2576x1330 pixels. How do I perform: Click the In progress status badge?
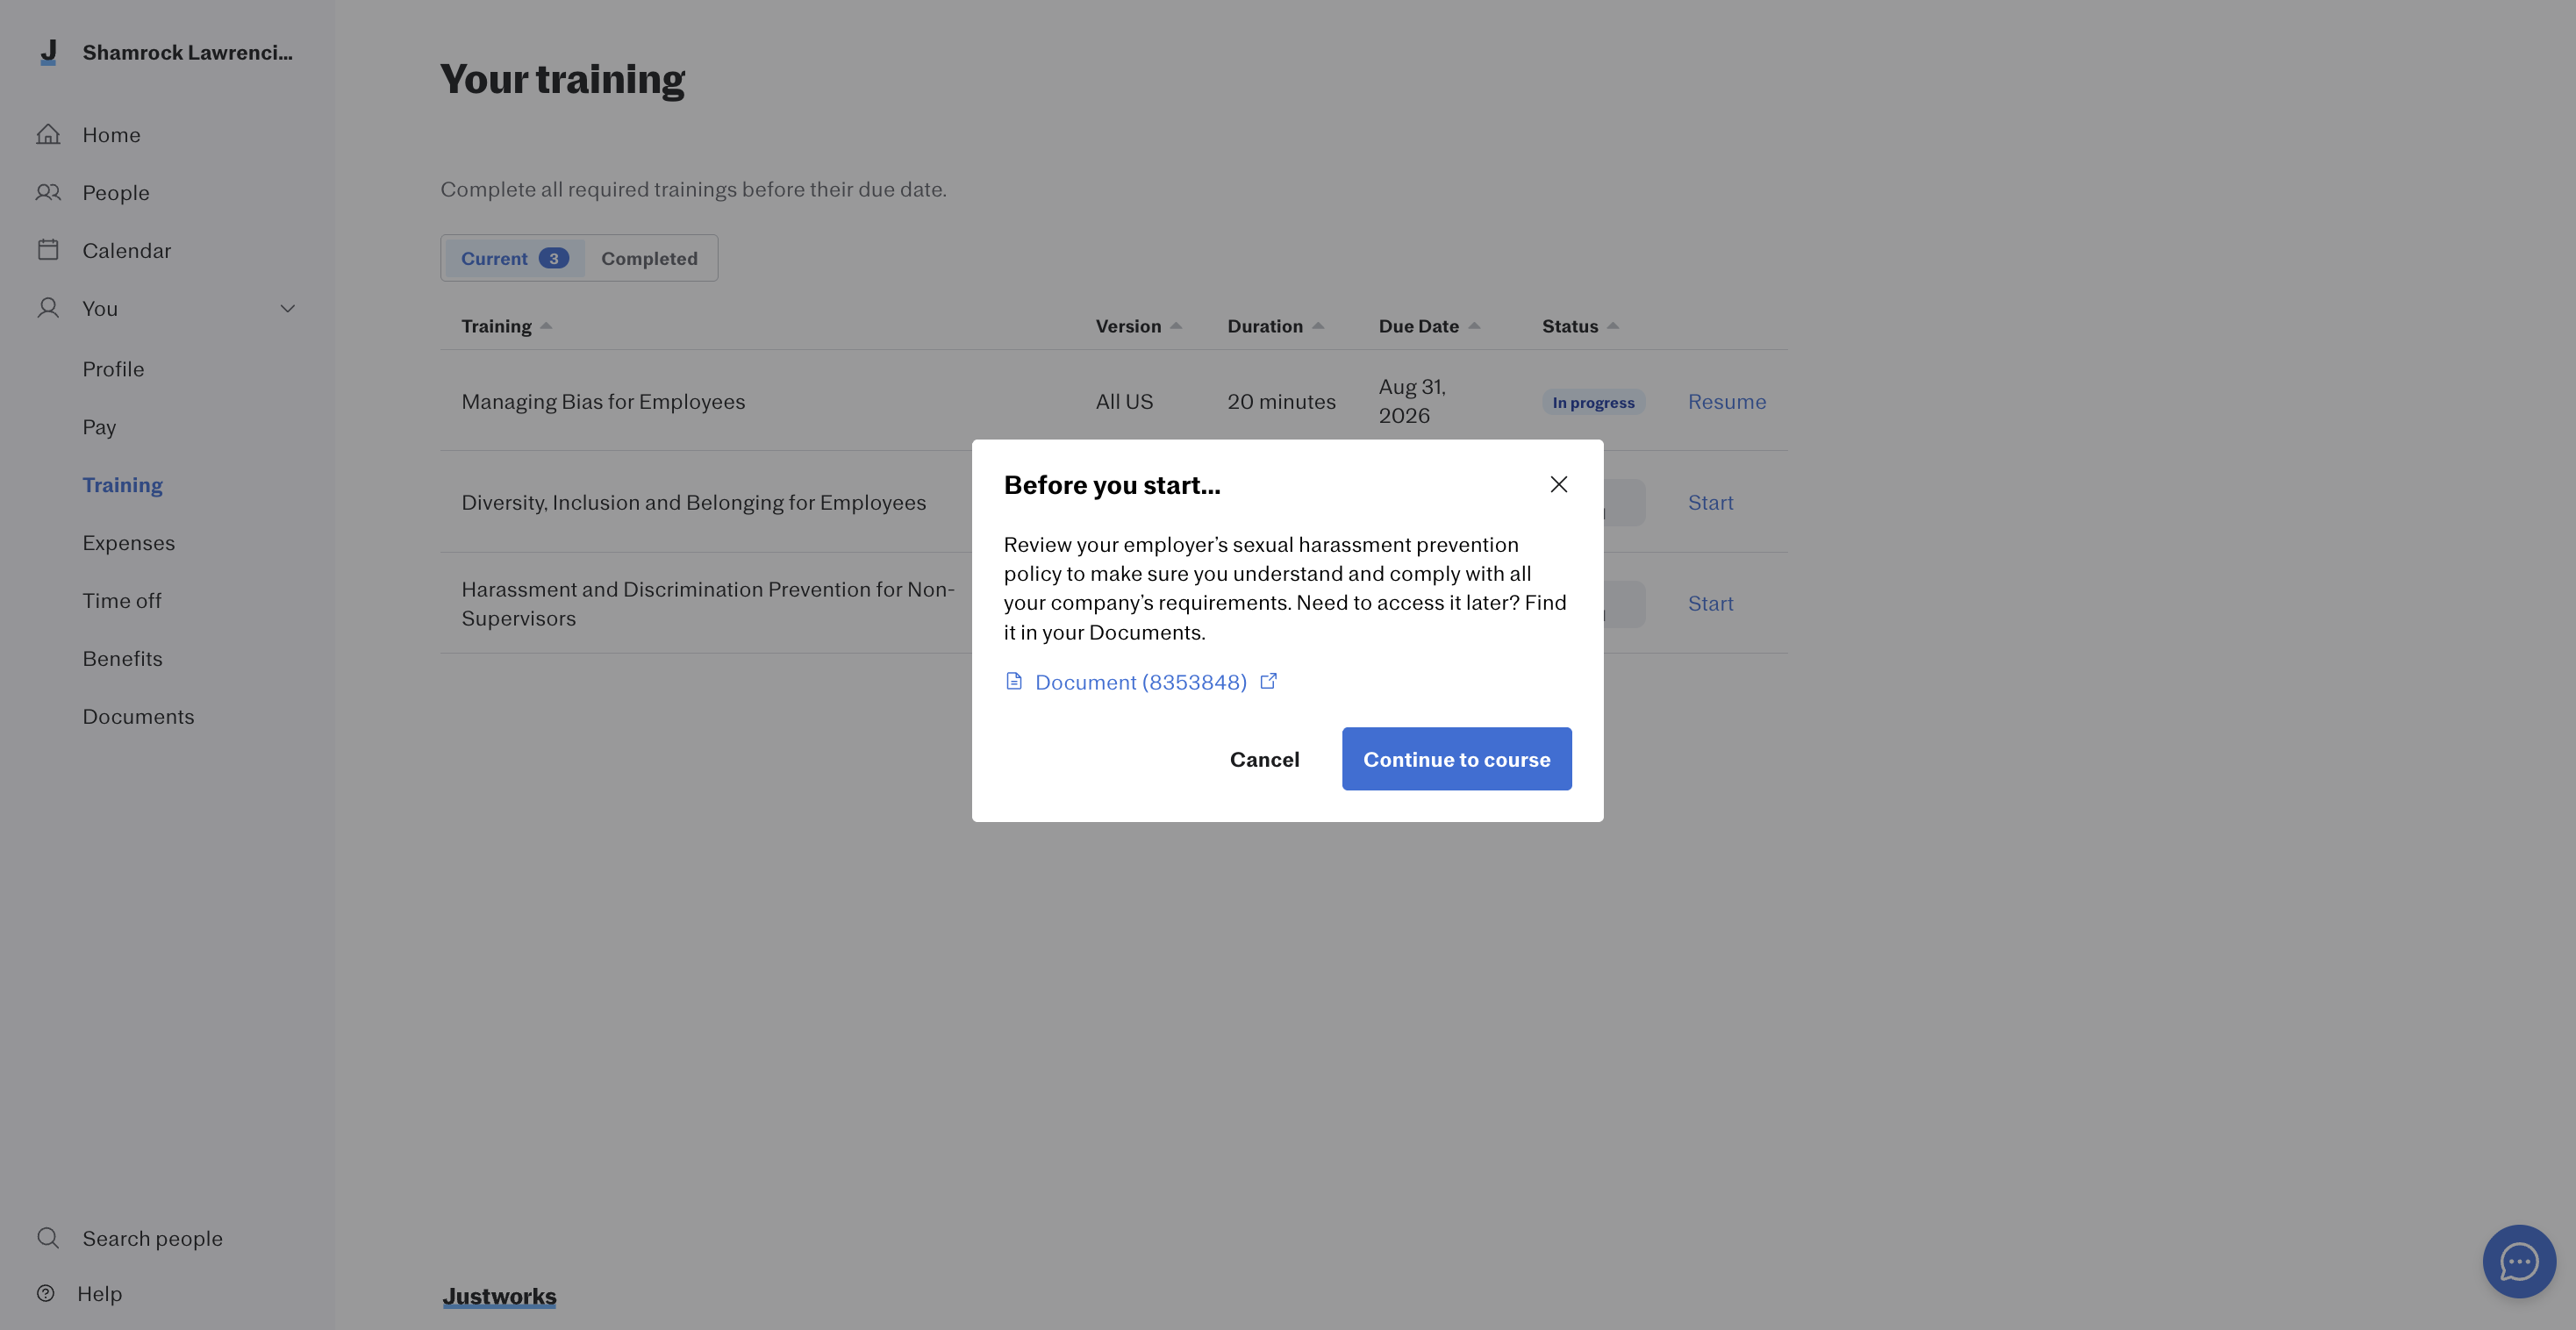[x=1593, y=402]
